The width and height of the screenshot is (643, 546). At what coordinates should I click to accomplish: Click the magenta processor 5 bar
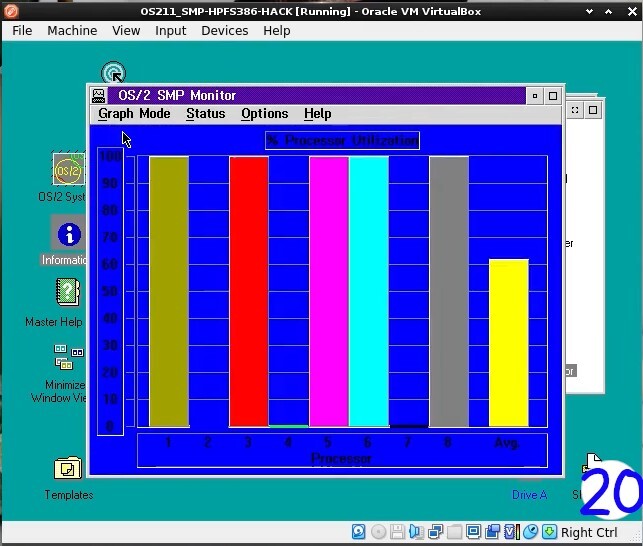329,292
